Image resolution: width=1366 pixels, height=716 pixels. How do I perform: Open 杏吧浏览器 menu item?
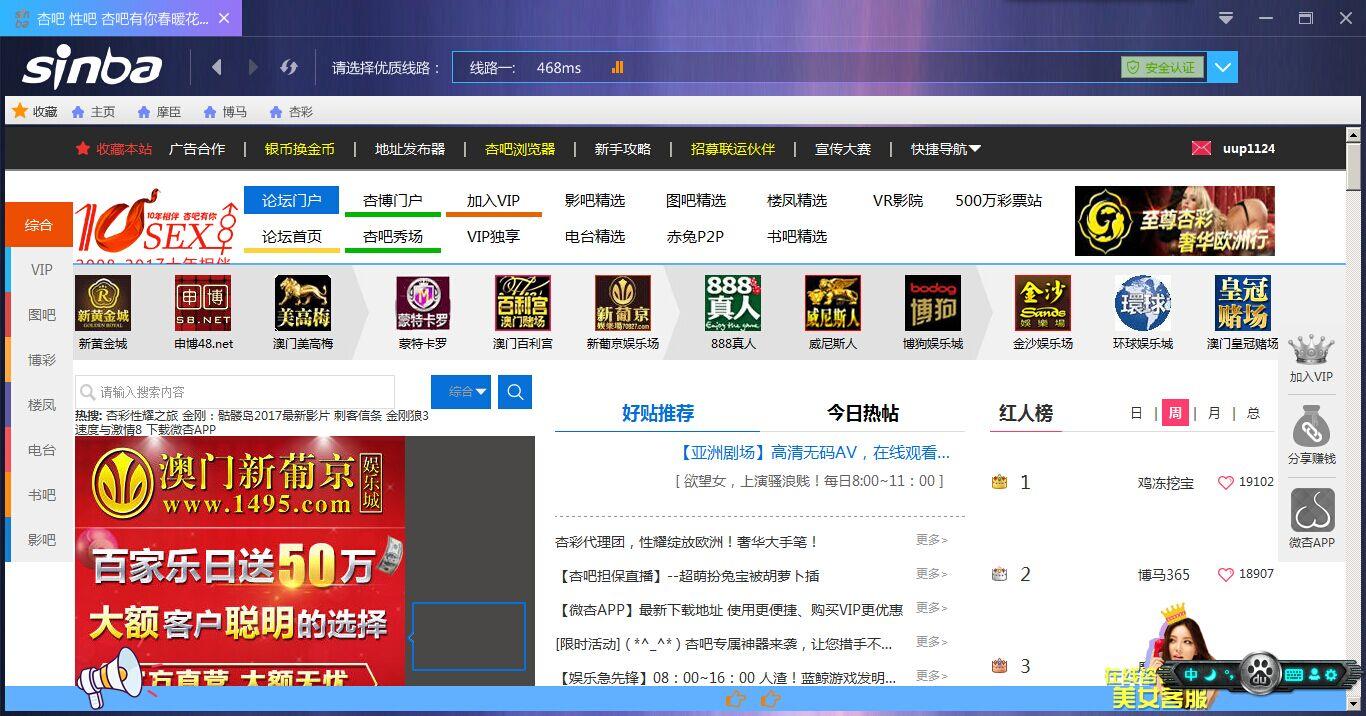(520, 148)
